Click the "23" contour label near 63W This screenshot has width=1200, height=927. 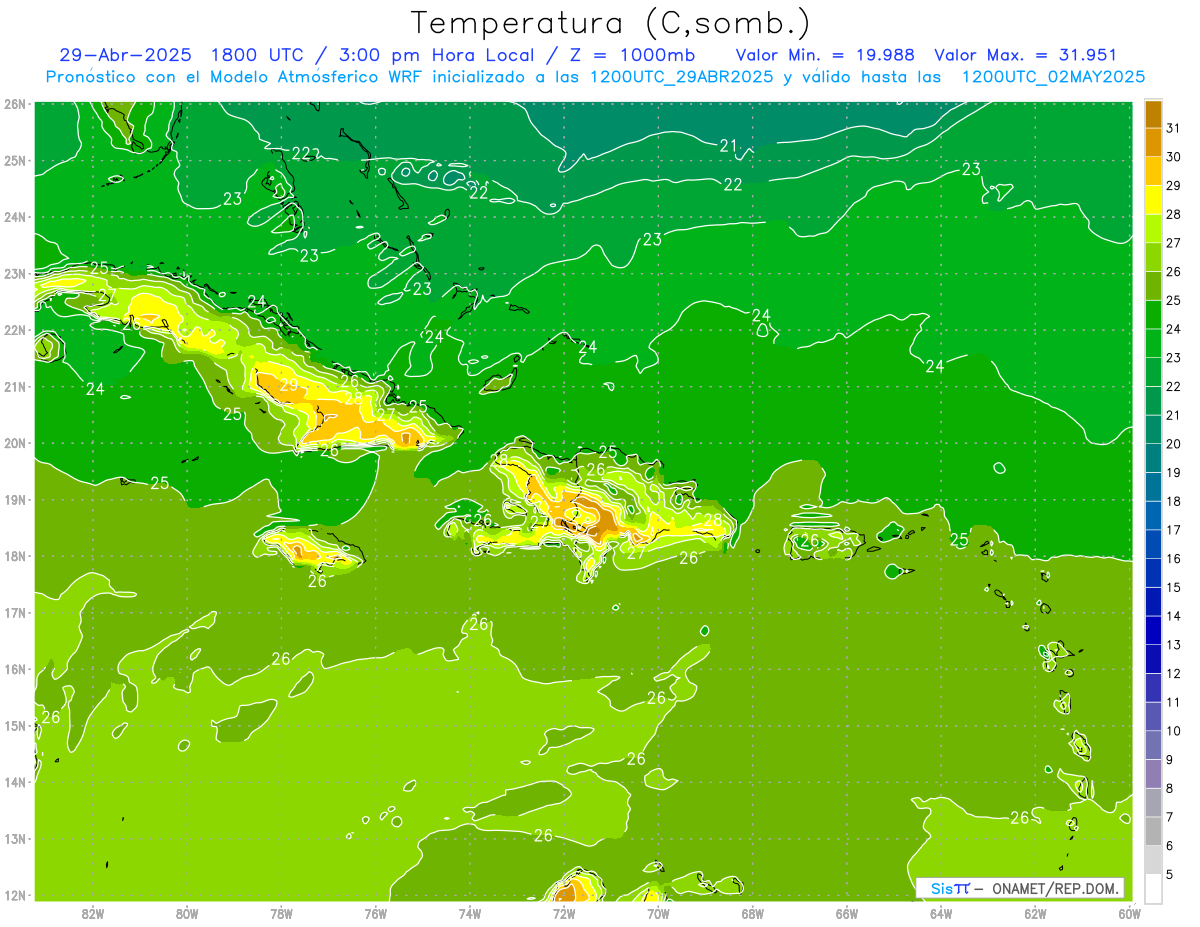(x=971, y=170)
